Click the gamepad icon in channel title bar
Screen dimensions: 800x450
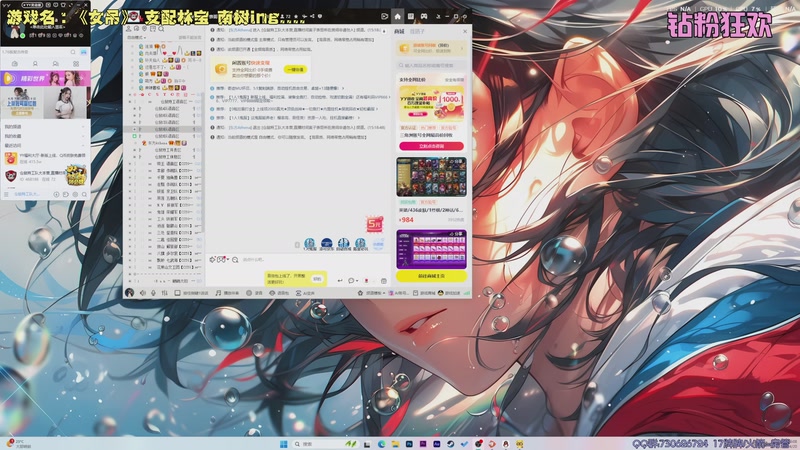[x=423, y=16]
